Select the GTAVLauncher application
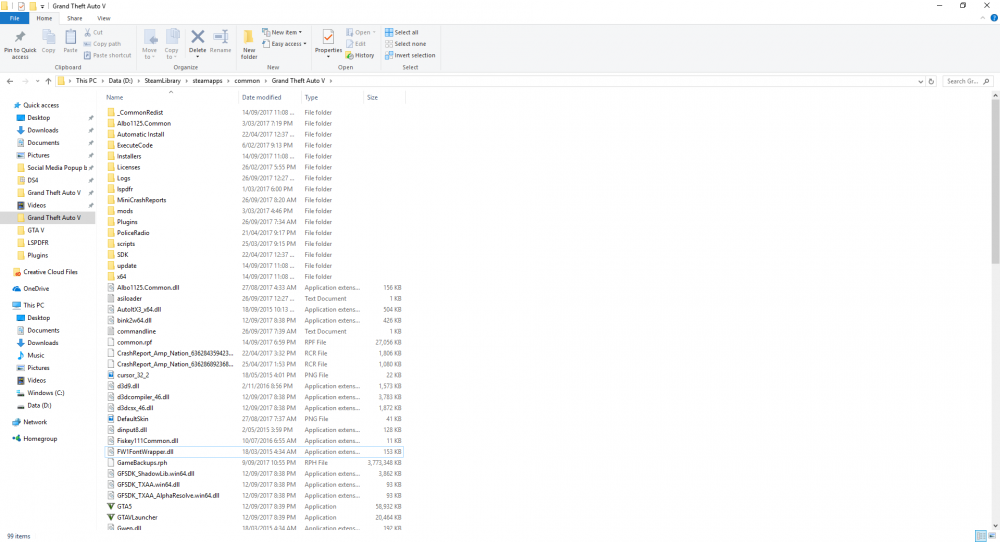This screenshot has height=542, width=1000. click(x=137, y=517)
